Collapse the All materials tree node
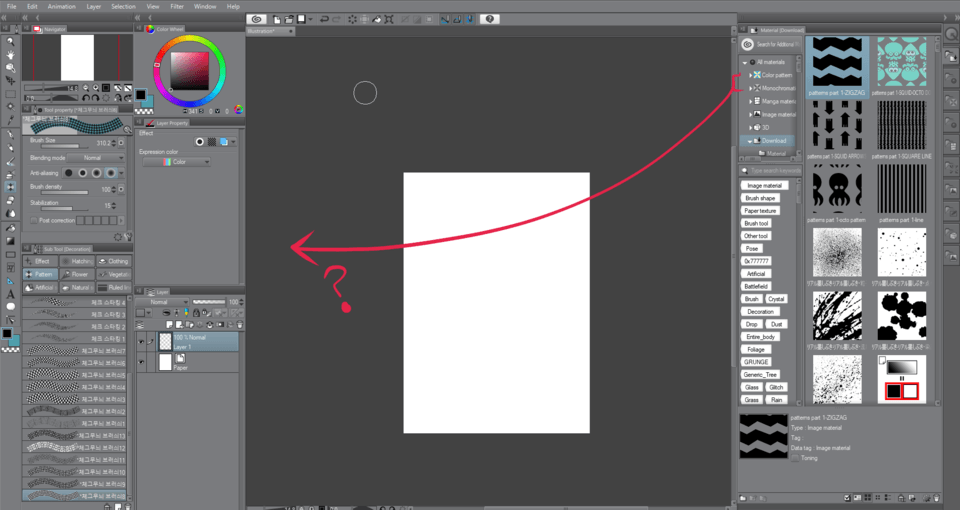 745,62
